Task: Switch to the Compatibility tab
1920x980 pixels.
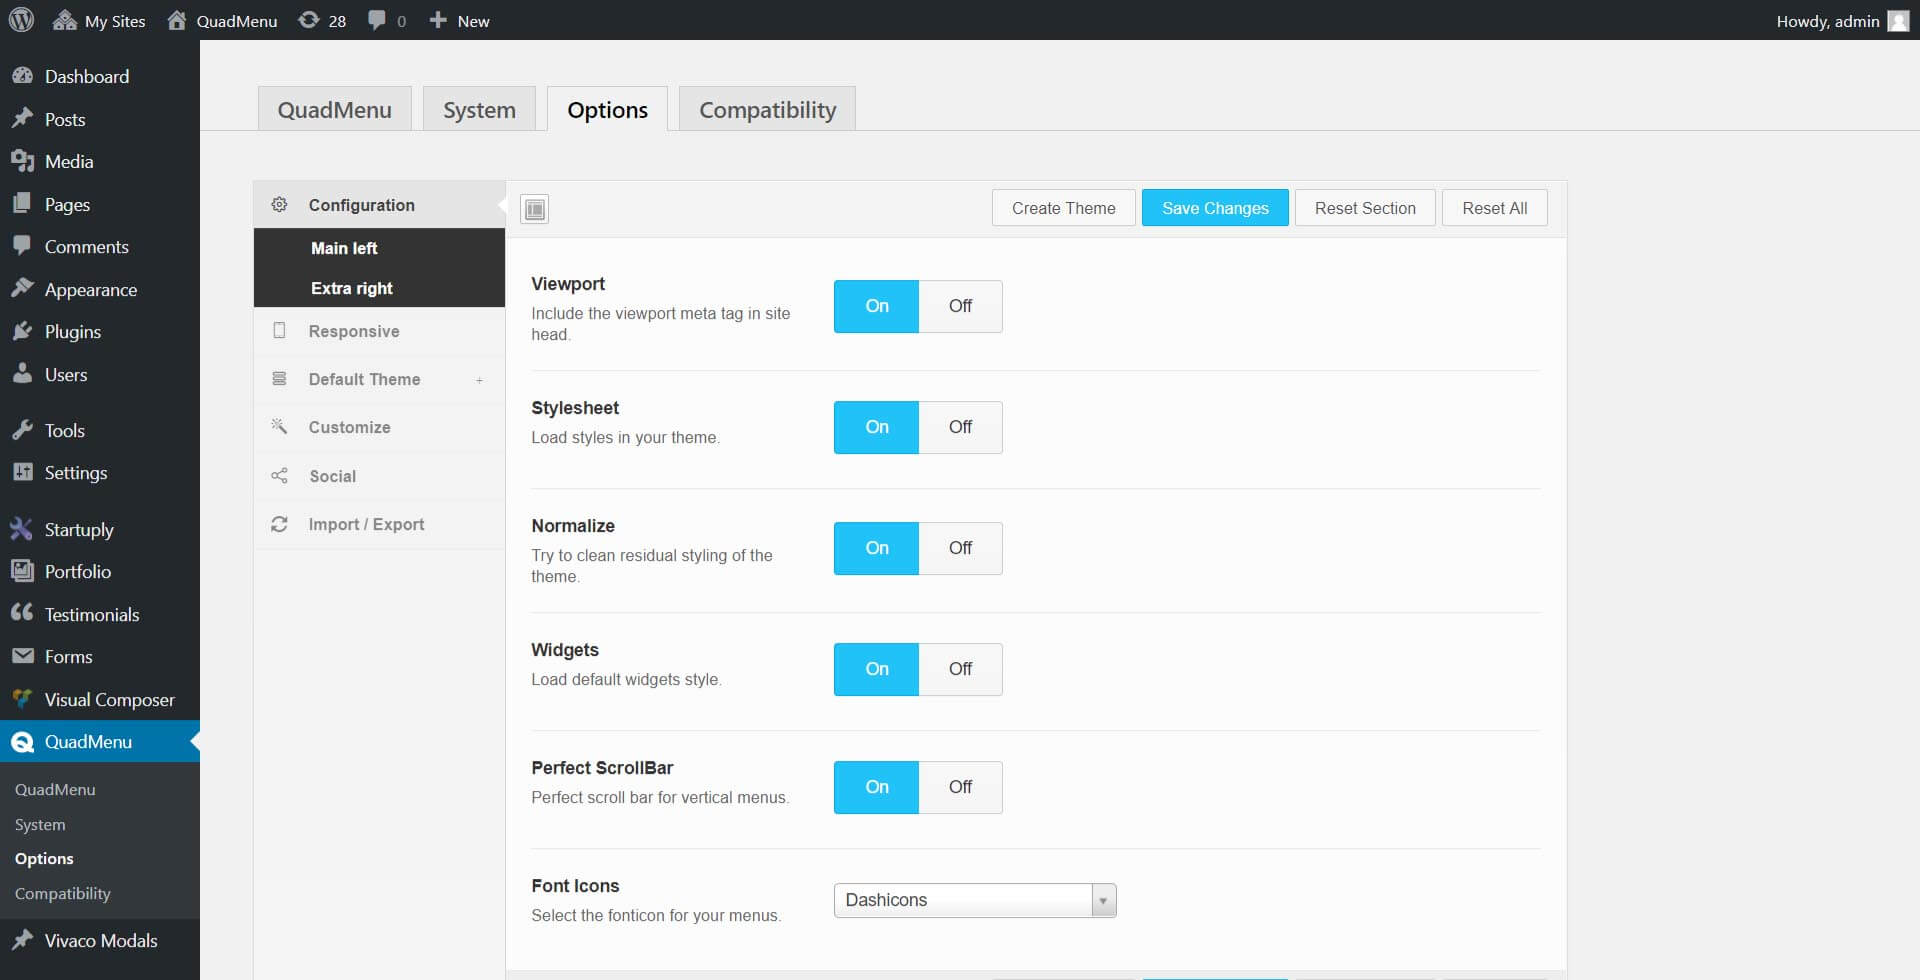Action: coord(767,109)
